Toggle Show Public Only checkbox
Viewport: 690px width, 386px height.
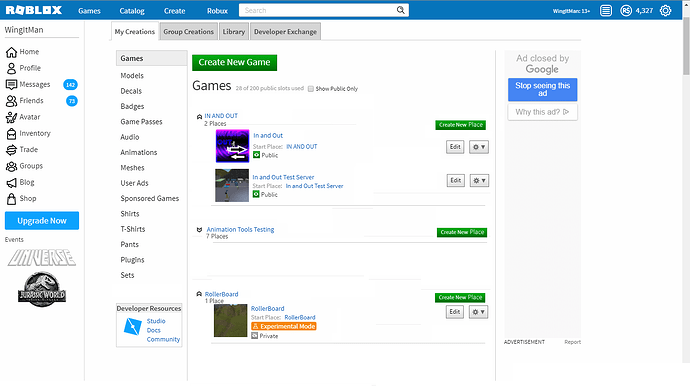coord(311,89)
